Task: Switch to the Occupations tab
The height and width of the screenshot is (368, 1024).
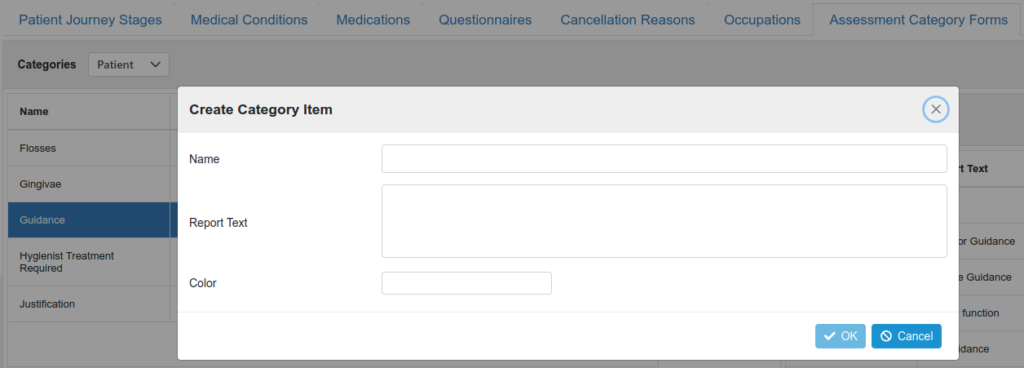Action: [762, 20]
